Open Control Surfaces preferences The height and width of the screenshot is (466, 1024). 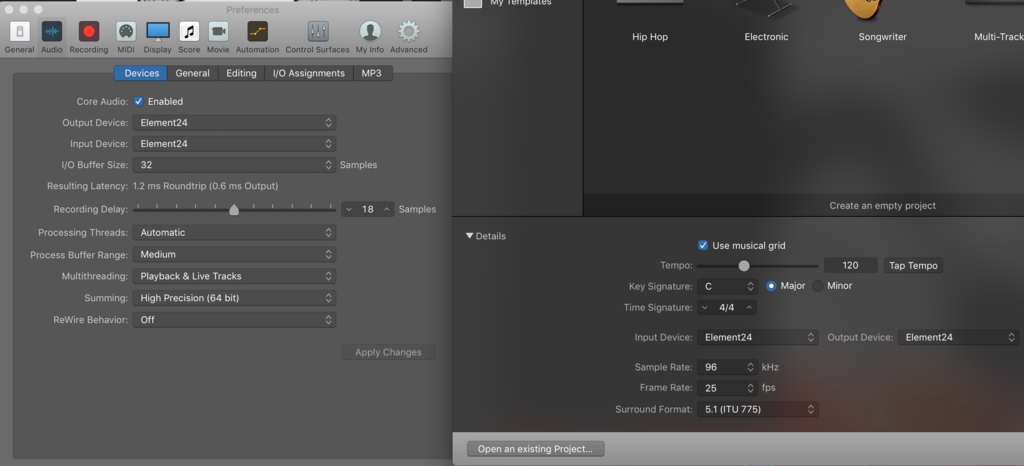pos(317,33)
